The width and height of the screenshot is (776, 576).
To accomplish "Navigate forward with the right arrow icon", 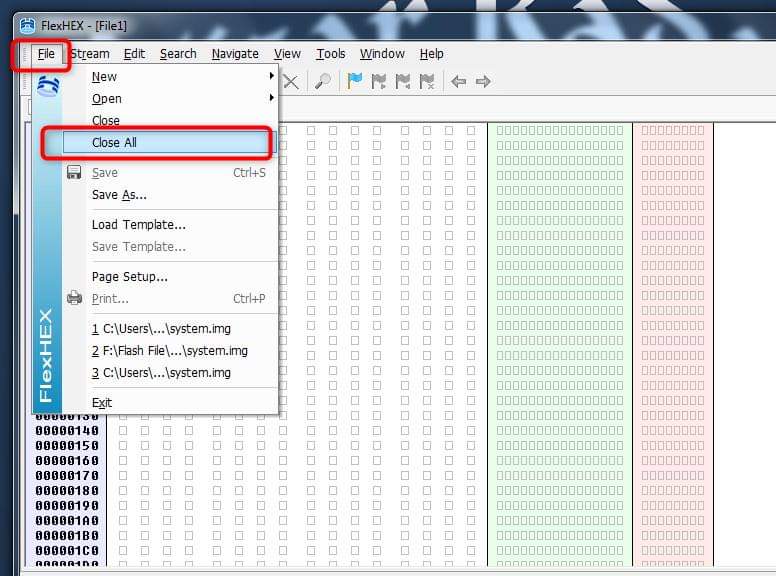I will pos(483,81).
